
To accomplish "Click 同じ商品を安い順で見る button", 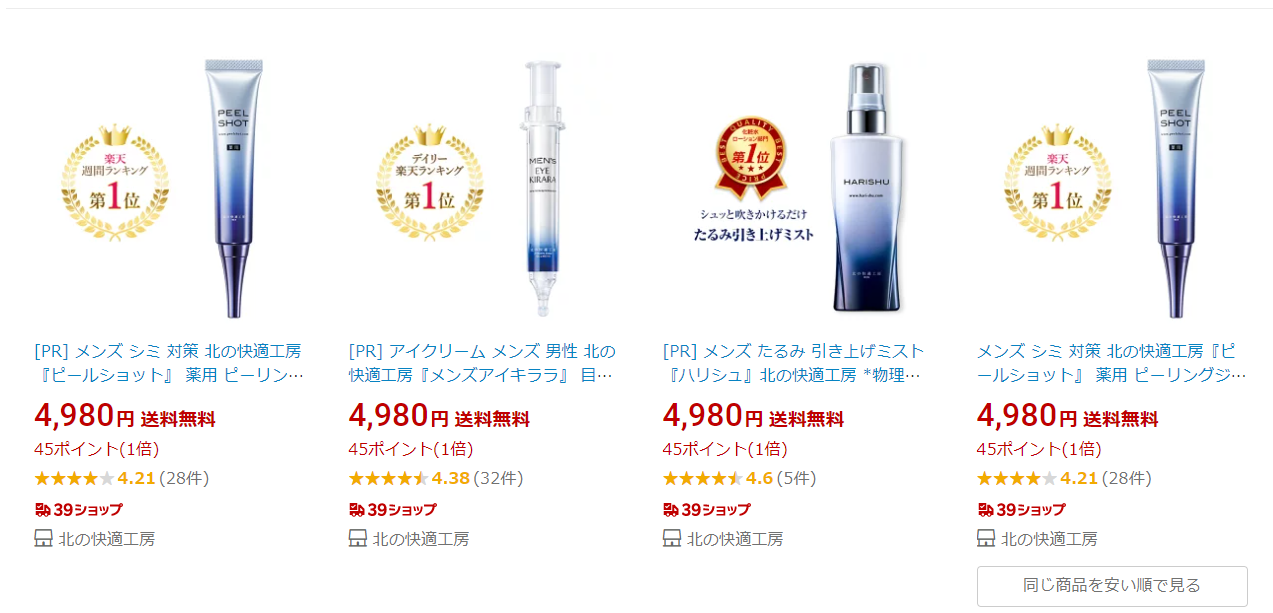I will tap(1112, 586).
